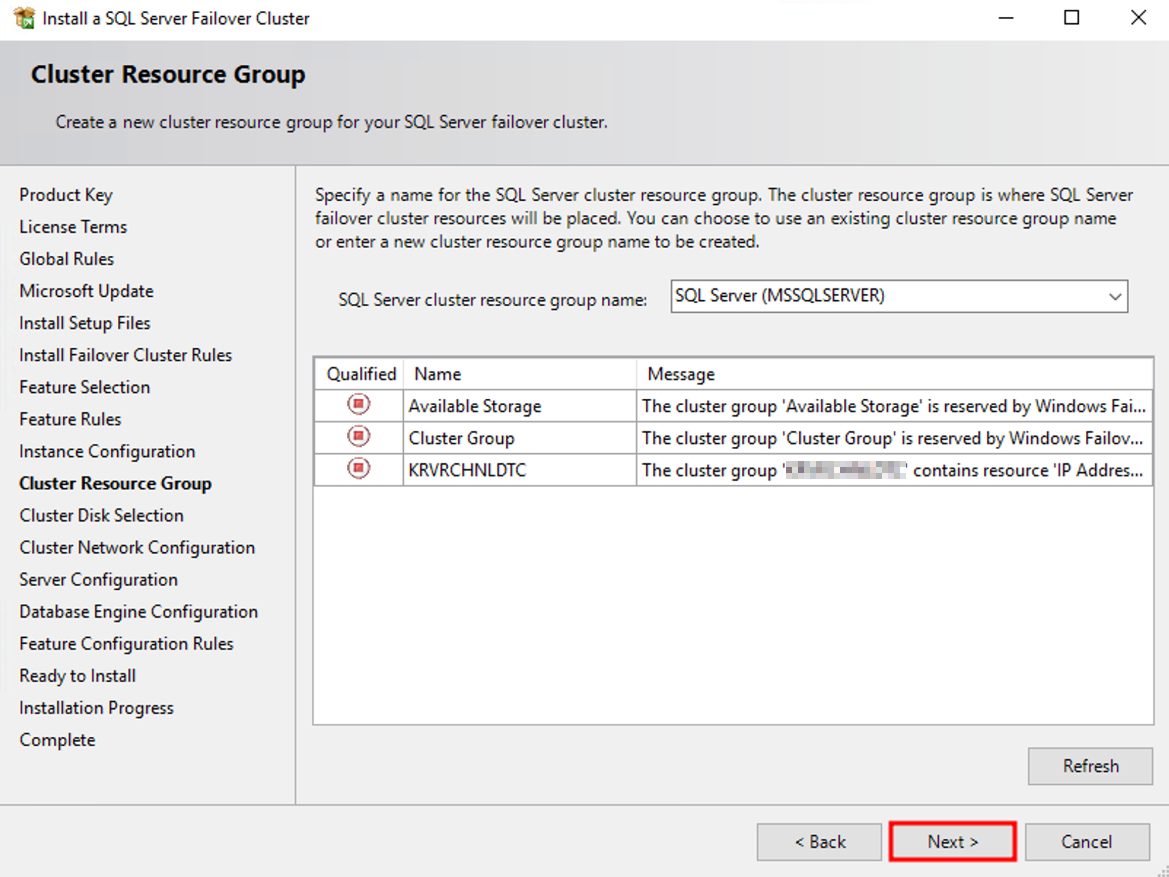Click the SQL Server setup icon in title bar

[x=24, y=18]
